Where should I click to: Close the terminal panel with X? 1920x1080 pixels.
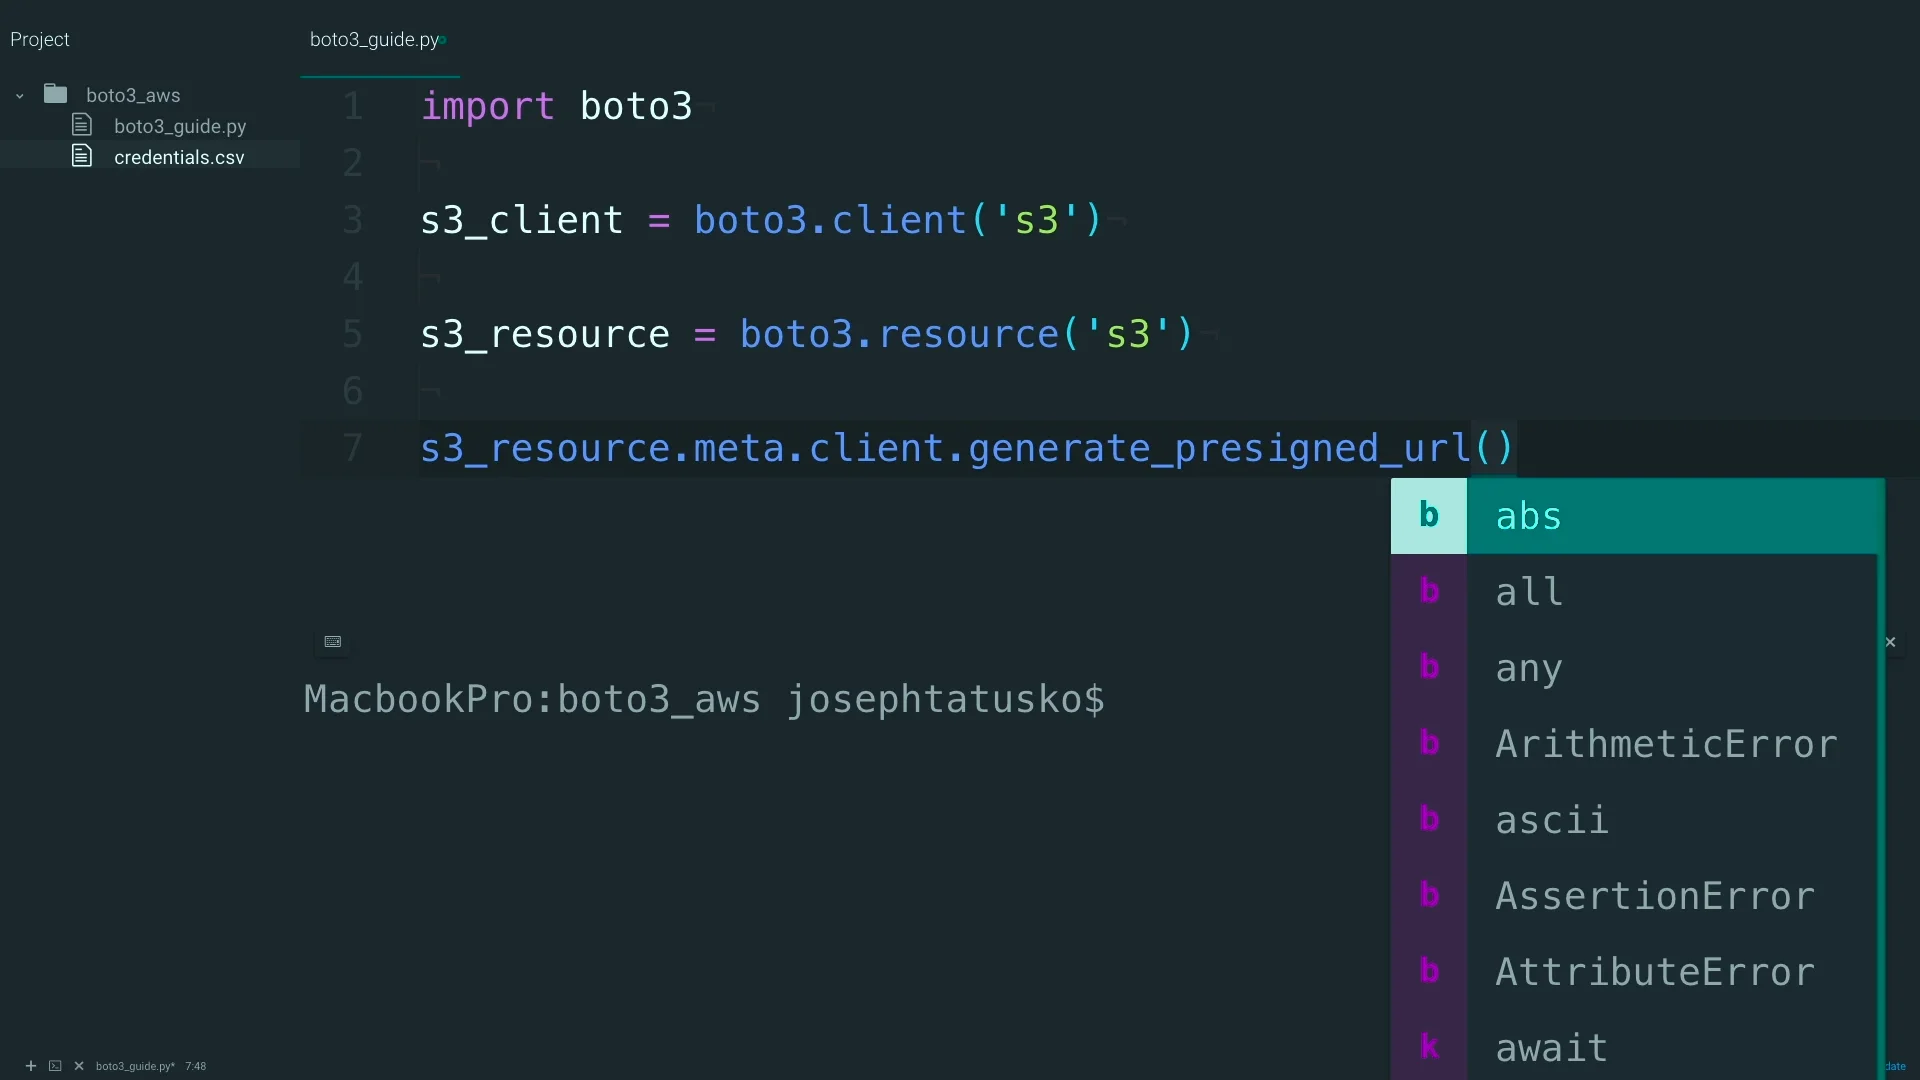click(x=1890, y=642)
